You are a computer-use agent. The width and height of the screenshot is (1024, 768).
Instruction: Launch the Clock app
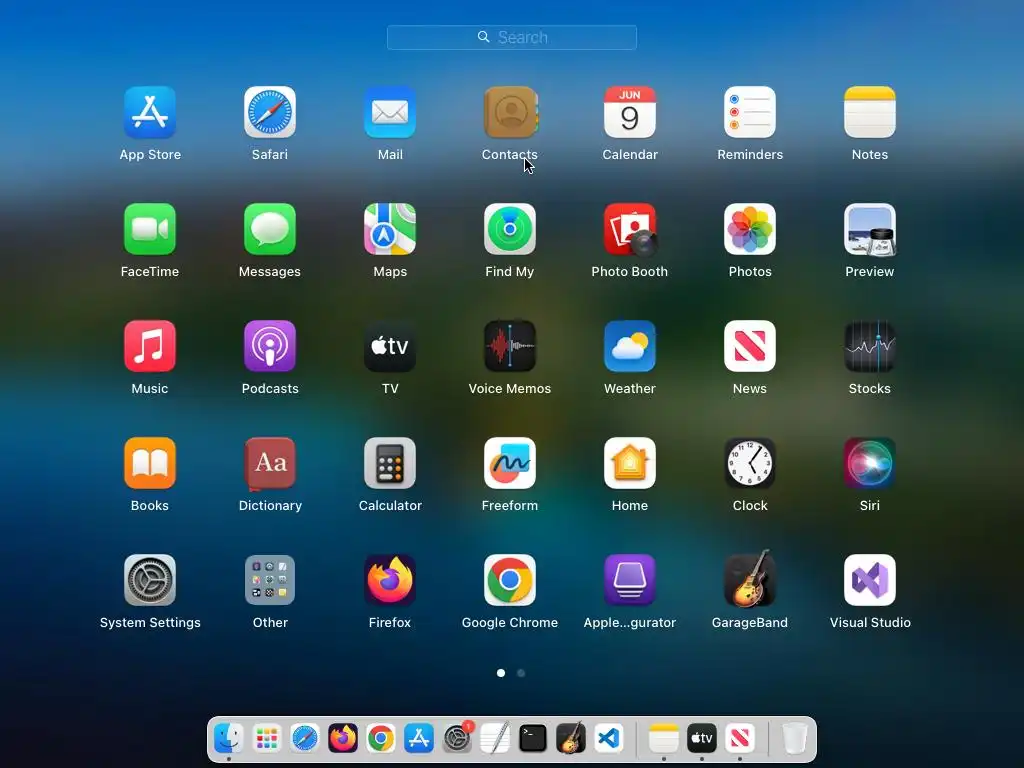(x=750, y=463)
